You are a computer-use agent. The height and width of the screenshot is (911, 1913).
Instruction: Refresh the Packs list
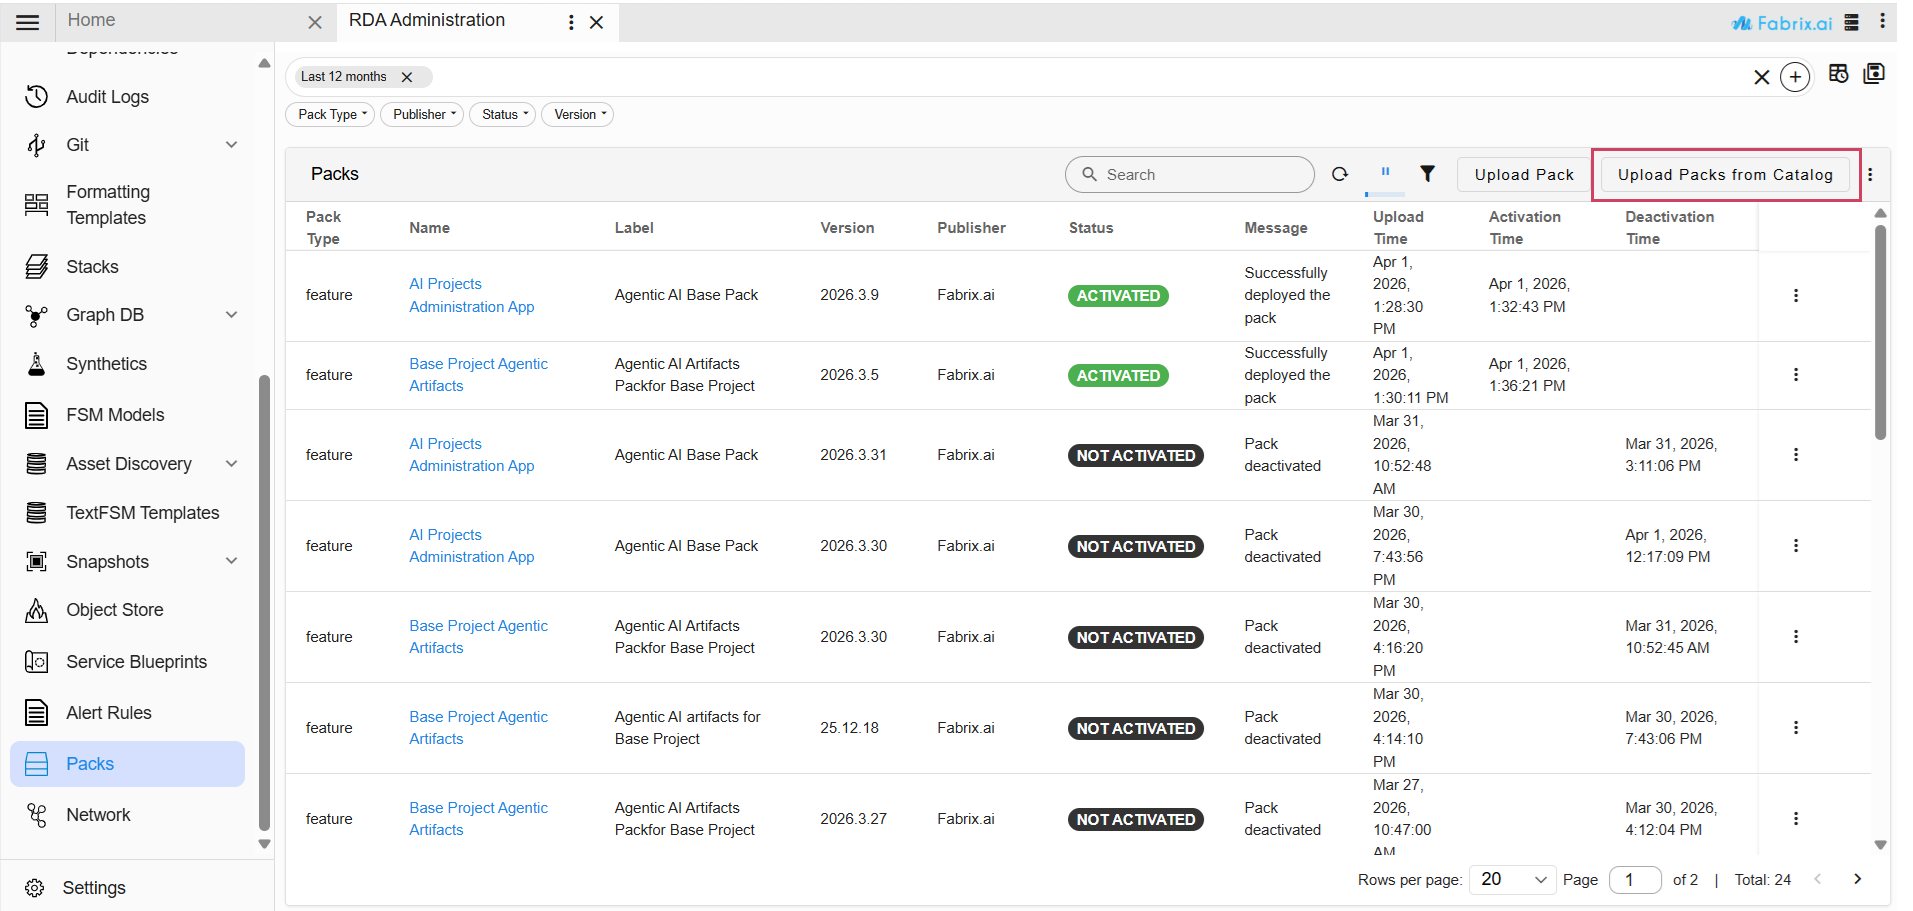[x=1340, y=173]
